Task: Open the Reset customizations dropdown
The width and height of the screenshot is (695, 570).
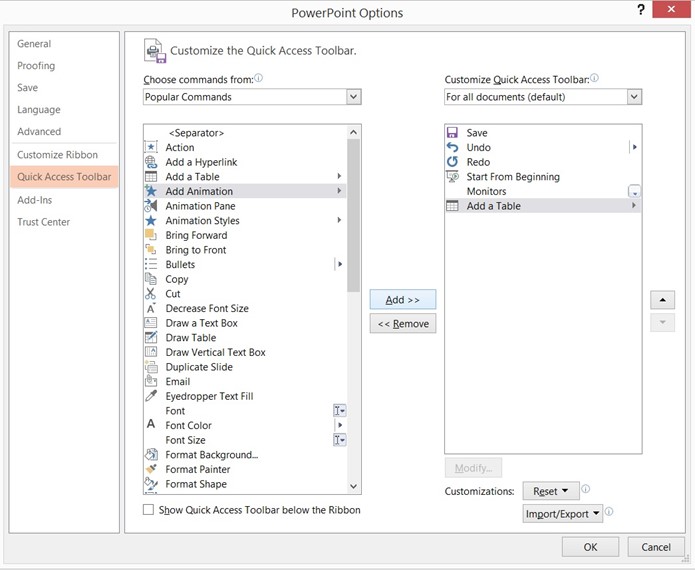Action: (x=551, y=491)
